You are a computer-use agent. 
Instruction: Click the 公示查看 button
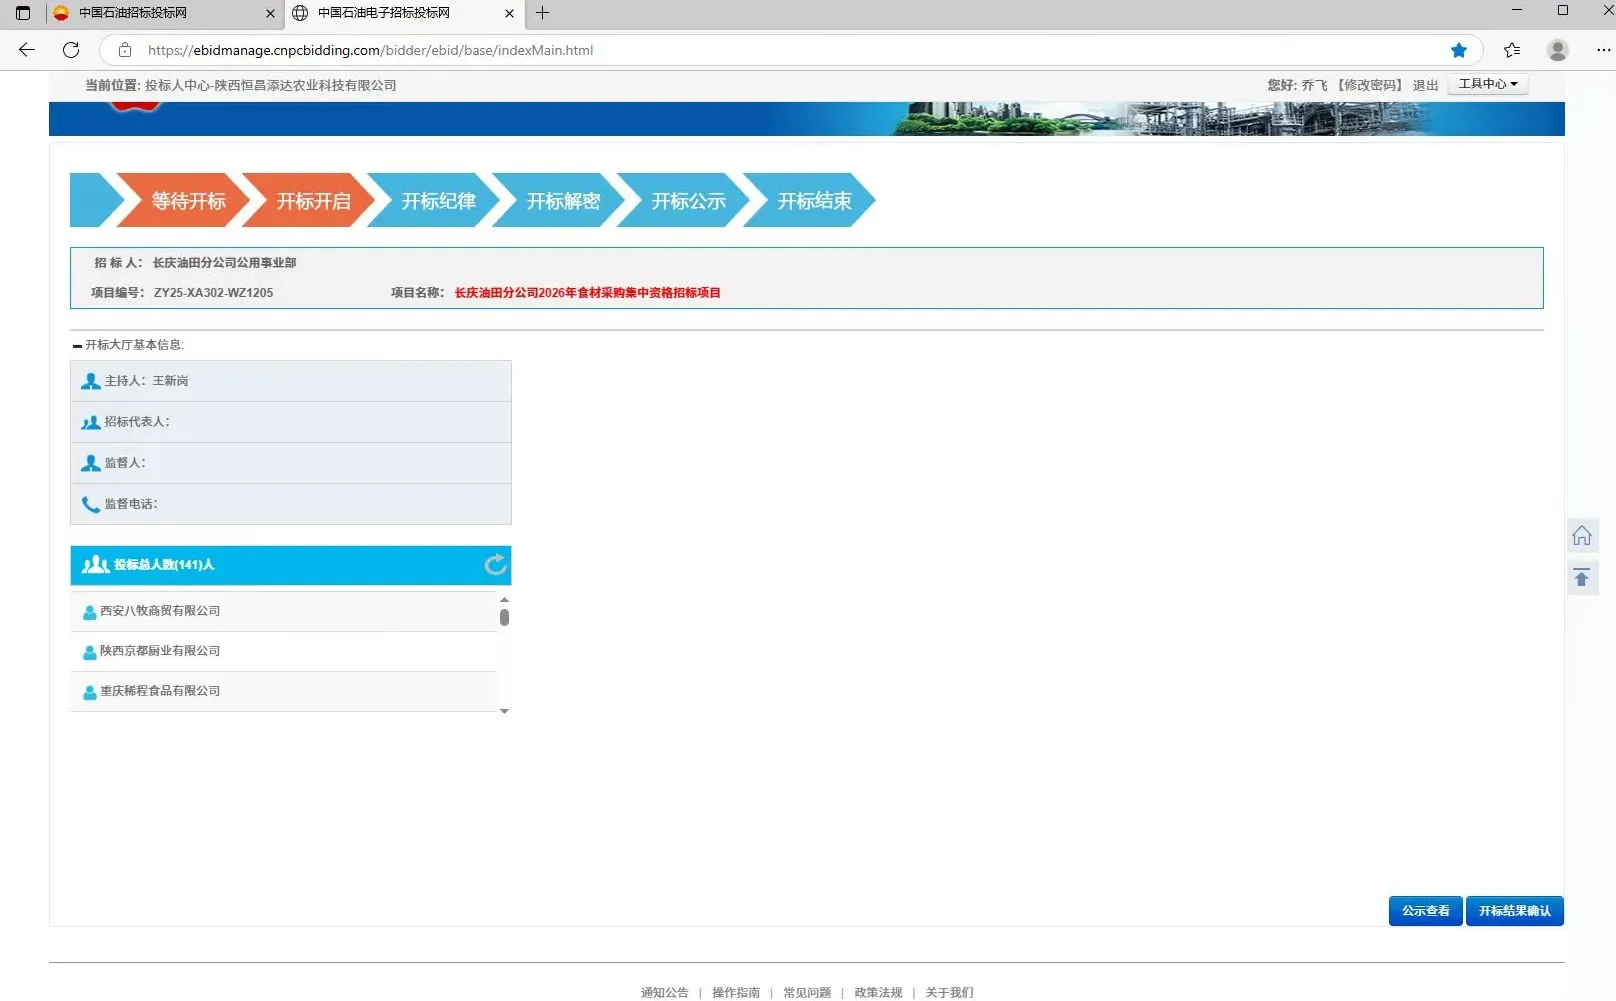click(x=1425, y=911)
